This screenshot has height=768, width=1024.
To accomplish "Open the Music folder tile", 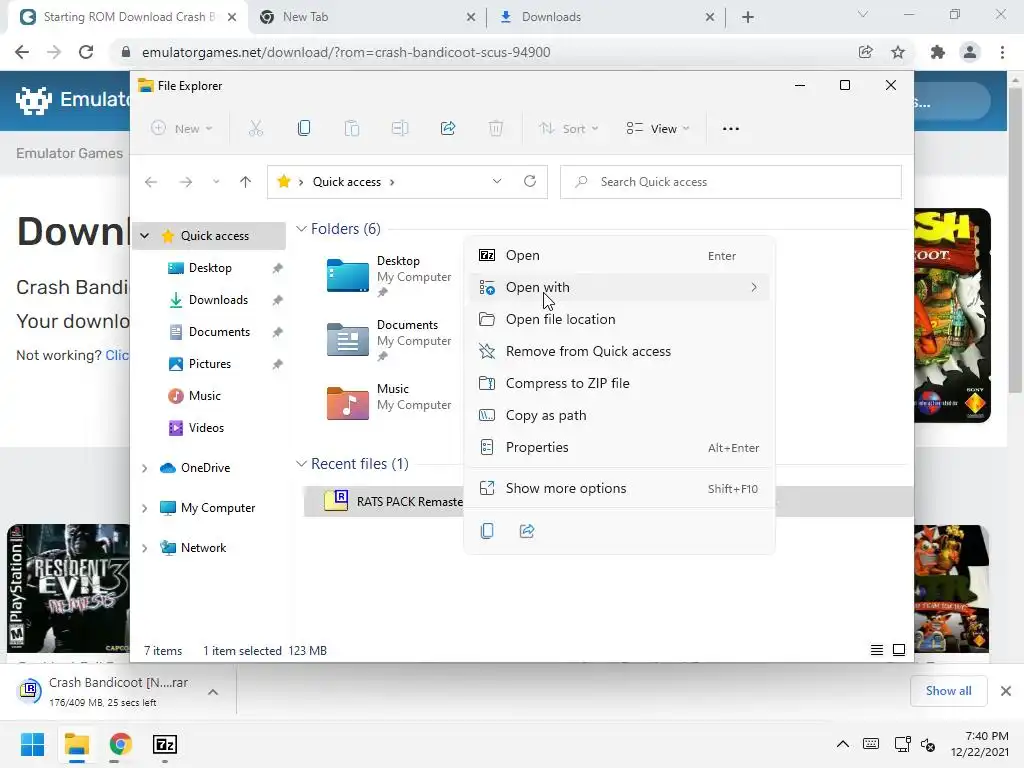I will (389, 402).
